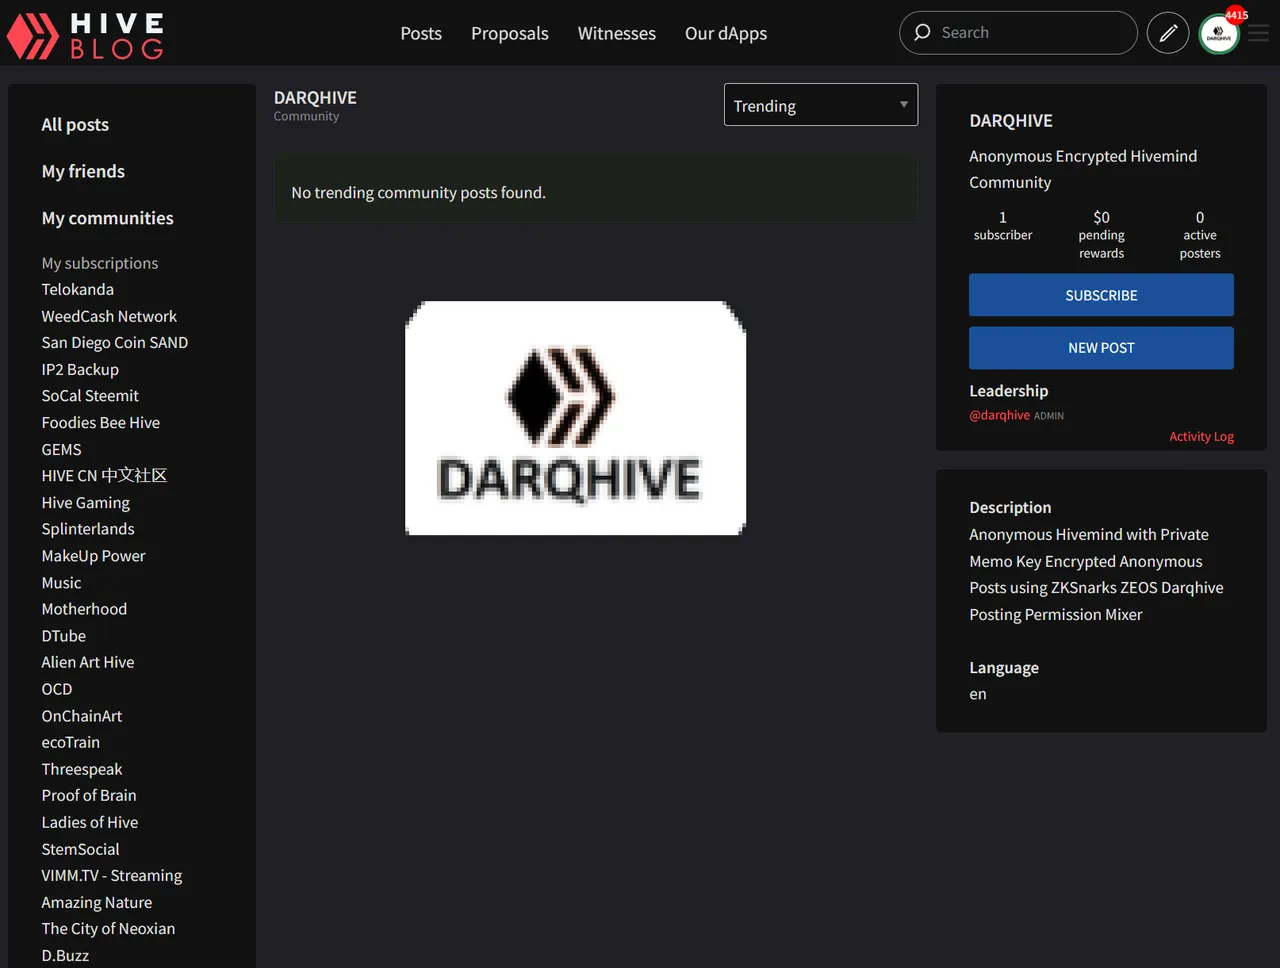Open The City of Neoxian community
The height and width of the screenshot is (968, 1280).
click(x=108, y=928)
